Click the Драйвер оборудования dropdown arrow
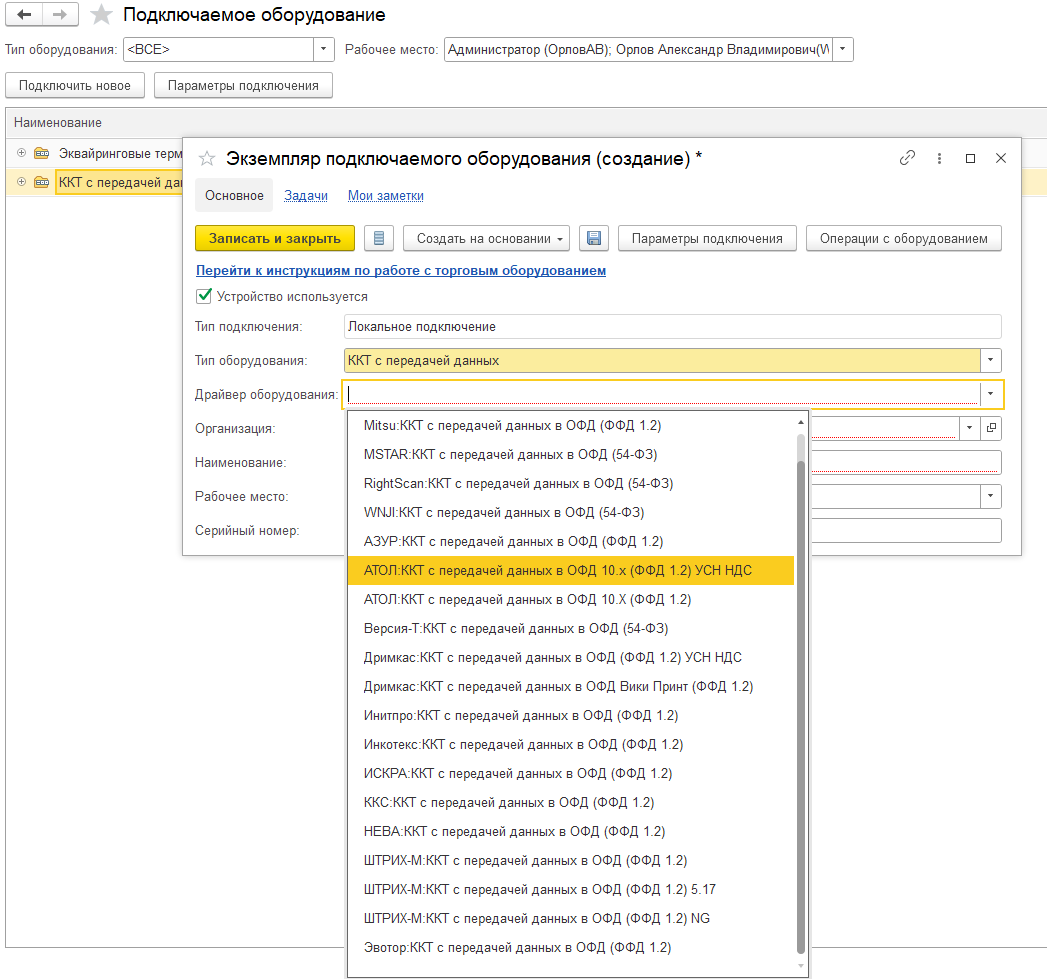Image resolution: width=1047 pixels, height=979 pixels. 990,395
